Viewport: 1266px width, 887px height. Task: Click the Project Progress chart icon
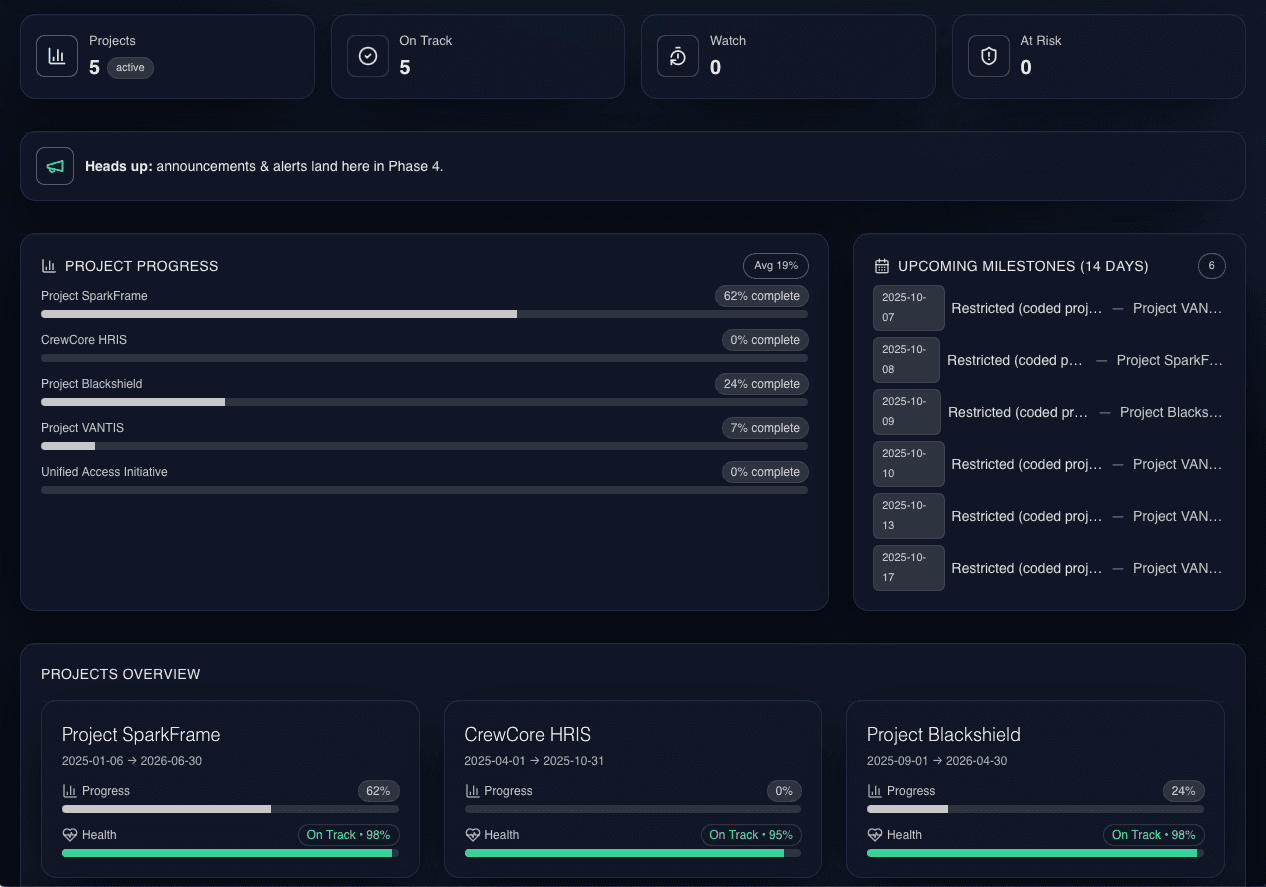[x=49, y=265]
